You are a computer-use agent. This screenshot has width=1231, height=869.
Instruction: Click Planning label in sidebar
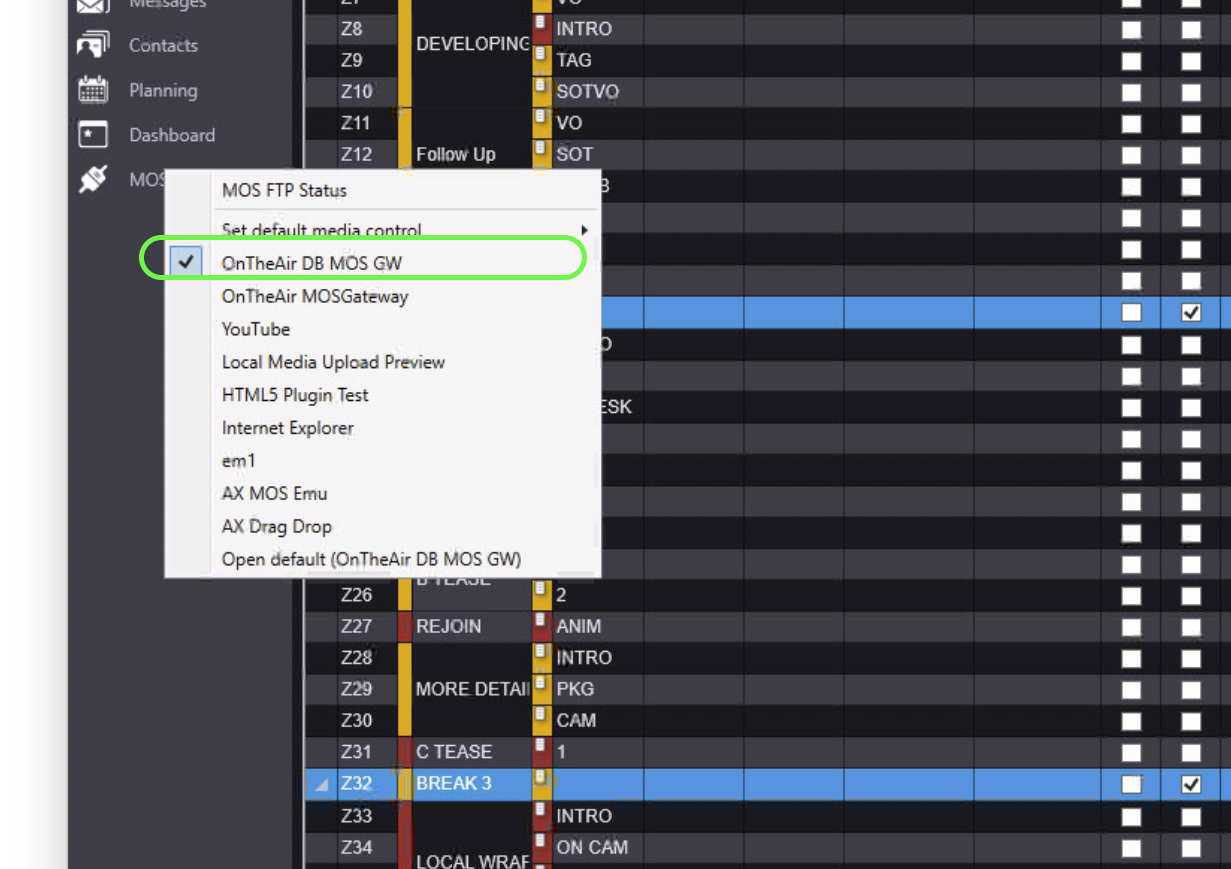pos(163,90)
